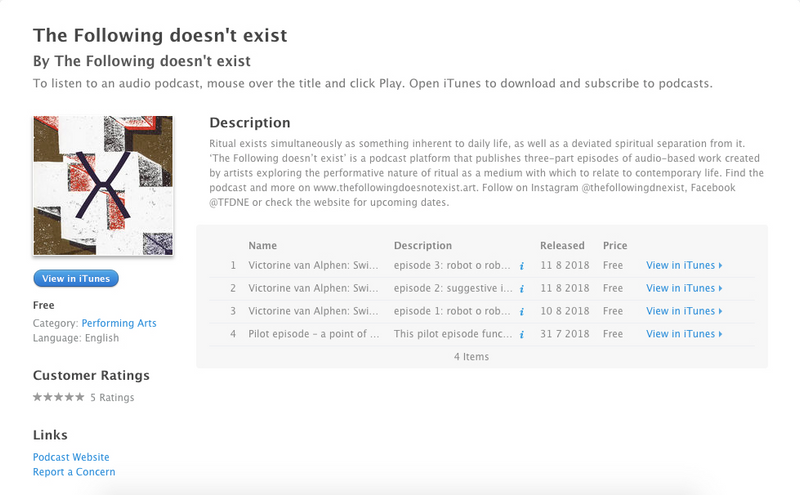Open the Performing Arts category link
Viewport: 800px width, 495px height.
tap(119, 323)
